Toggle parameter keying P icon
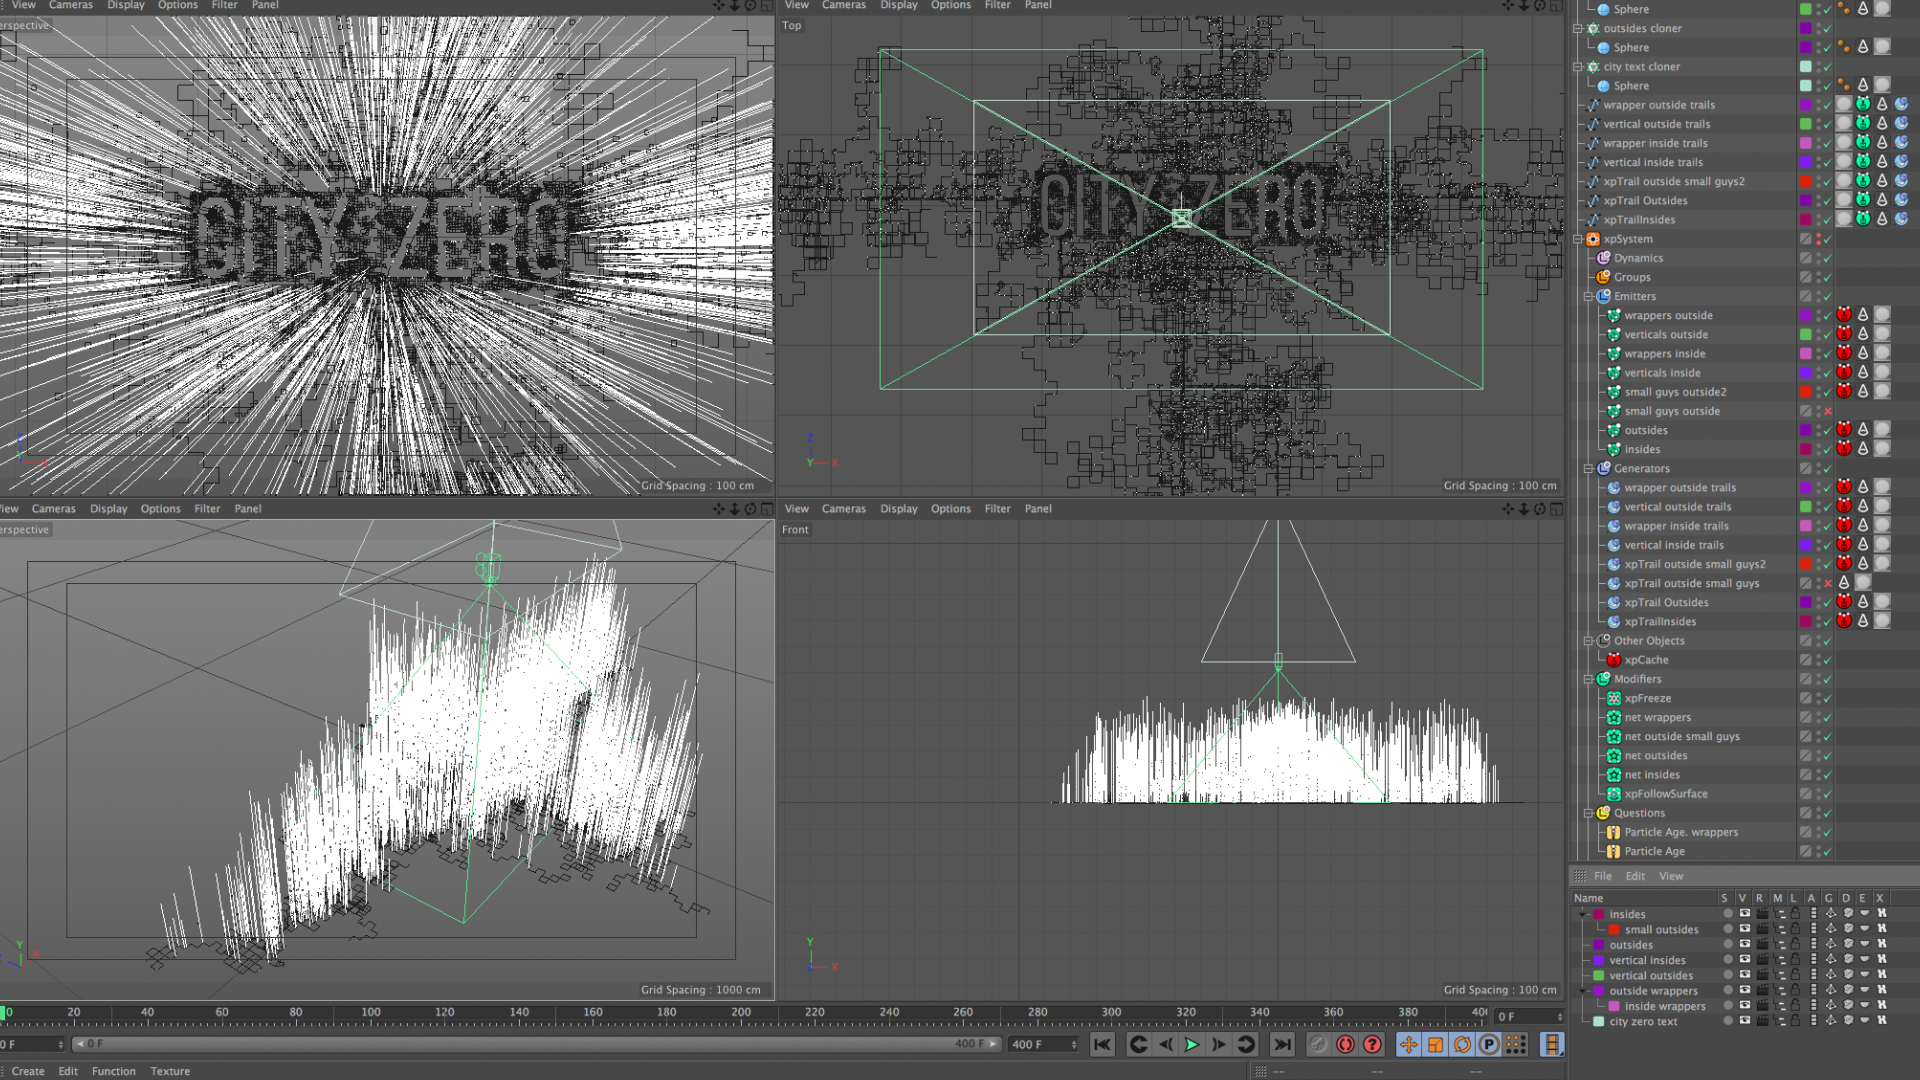The width and height of the screenshot is (1920, 1080). tap(1489, 1044)
